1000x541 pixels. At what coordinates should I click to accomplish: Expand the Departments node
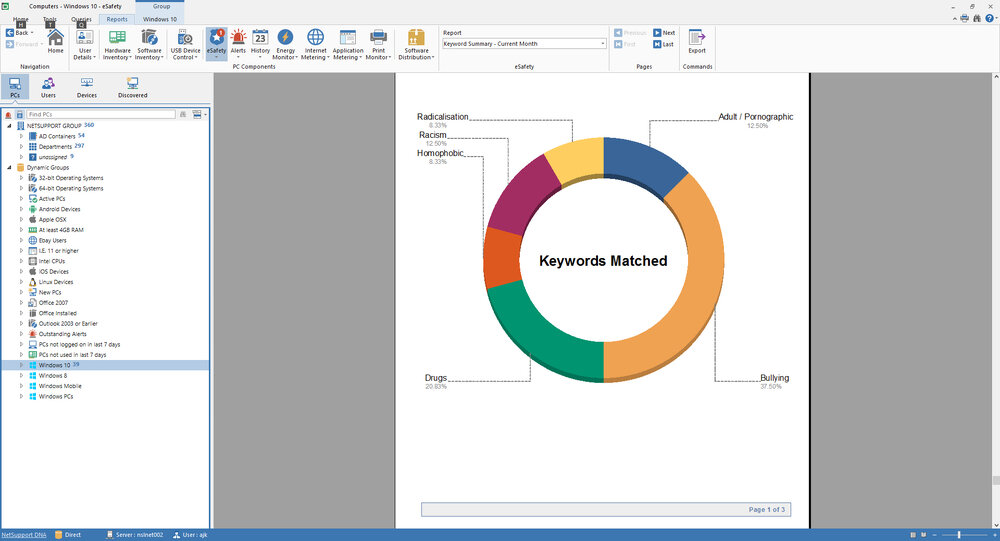click(21, 146)
